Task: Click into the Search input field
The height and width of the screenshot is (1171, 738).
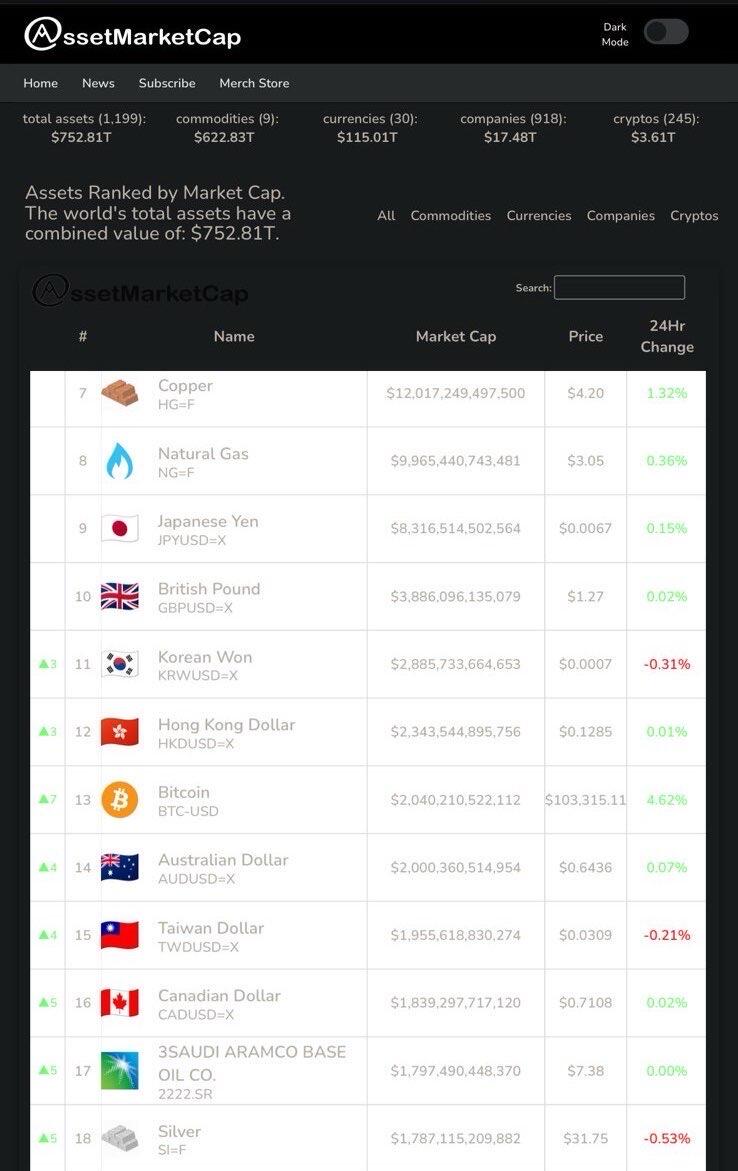Action: 619,288
